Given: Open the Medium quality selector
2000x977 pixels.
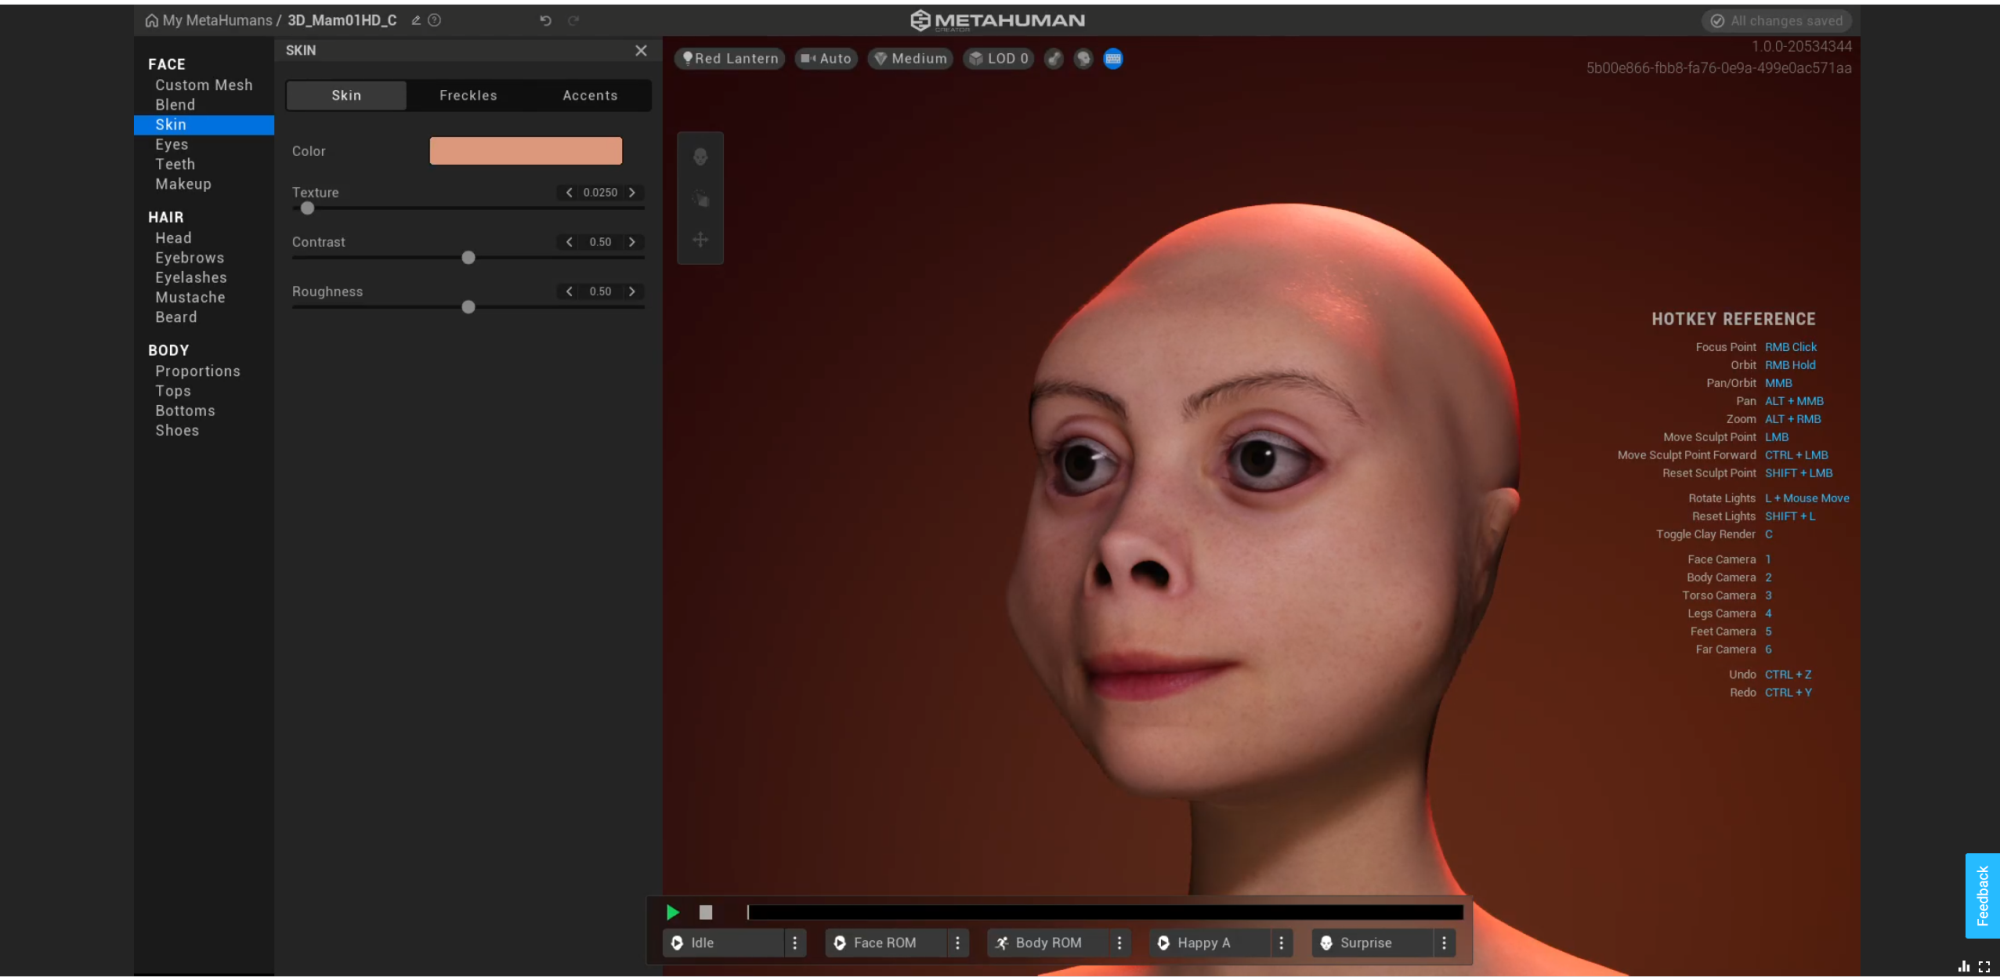Looking at the screenshot, I should point(910,59).
